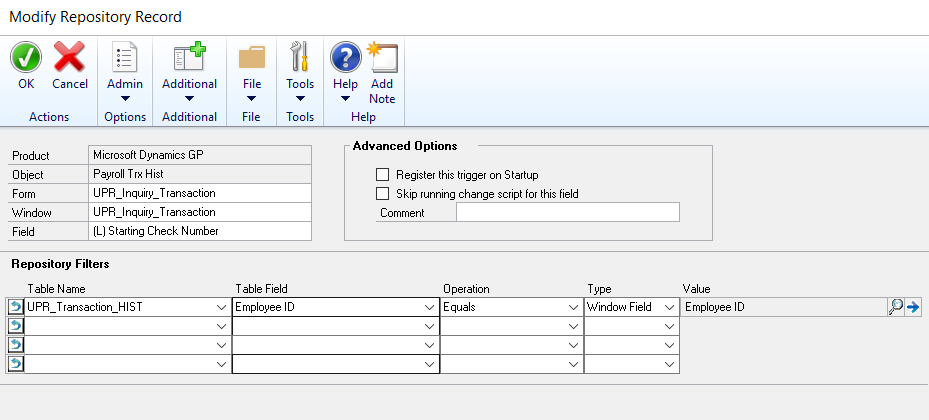The height and width of the screenshot is (420, 929).
Task: Click the Actions group label
Action: click(x=49, y=117)
